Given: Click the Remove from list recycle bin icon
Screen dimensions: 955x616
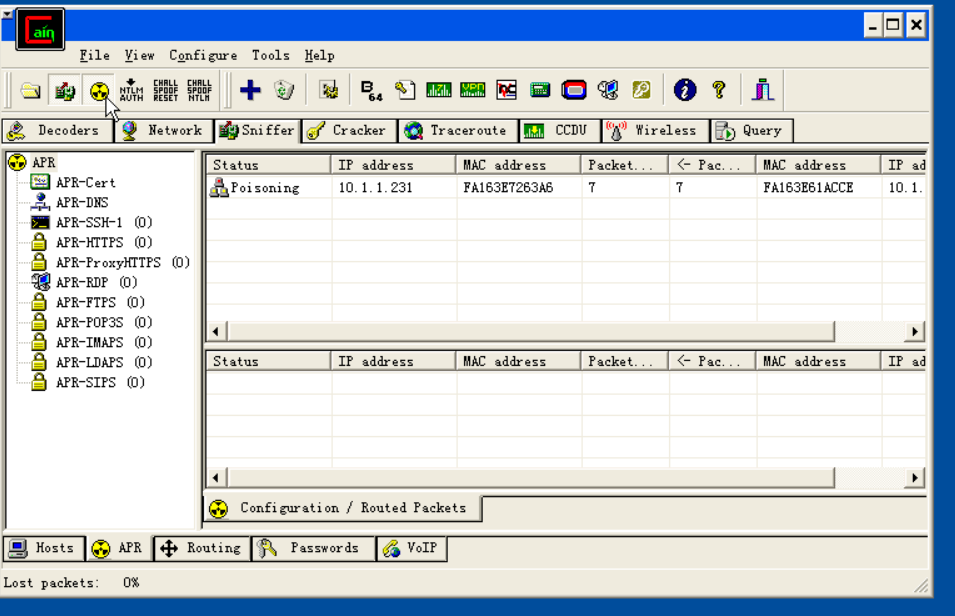Looking at the screenshot, I should 284,90.
